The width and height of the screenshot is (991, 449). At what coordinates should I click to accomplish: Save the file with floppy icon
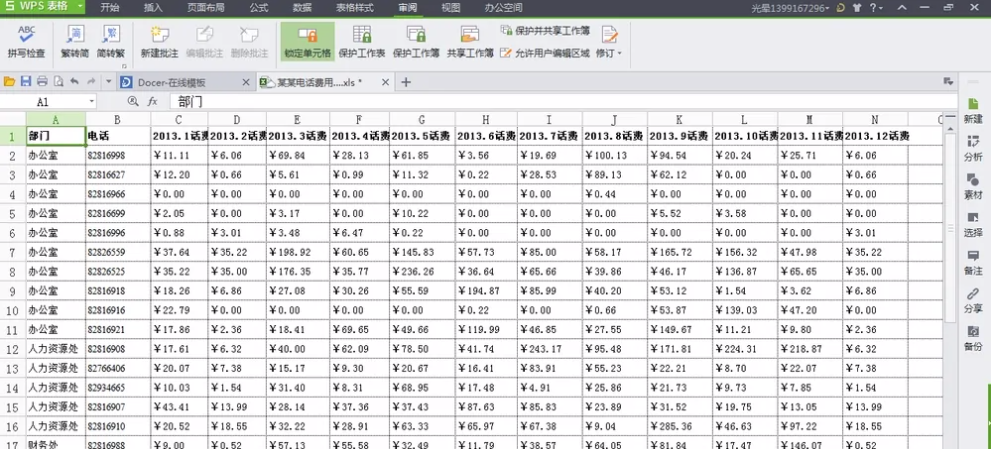pos(26,82)
